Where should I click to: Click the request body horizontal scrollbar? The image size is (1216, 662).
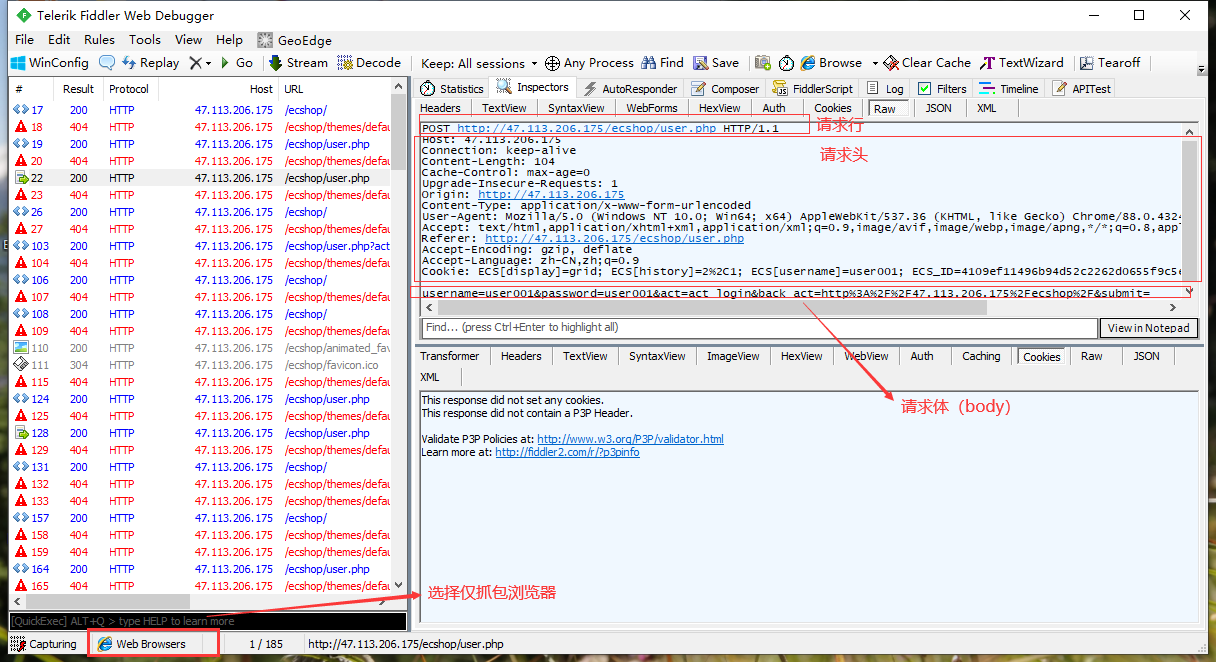[x=800, y=308]
